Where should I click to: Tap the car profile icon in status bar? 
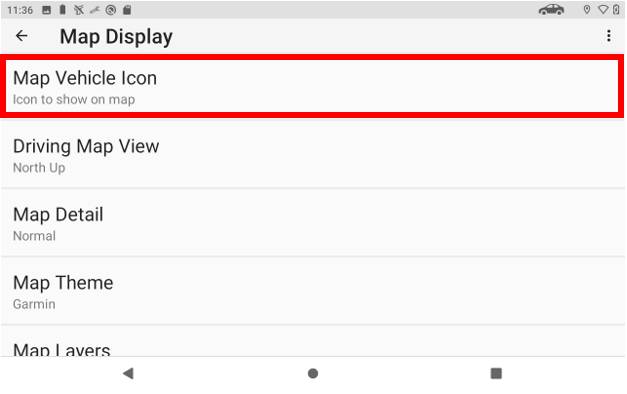click(551, 10)
